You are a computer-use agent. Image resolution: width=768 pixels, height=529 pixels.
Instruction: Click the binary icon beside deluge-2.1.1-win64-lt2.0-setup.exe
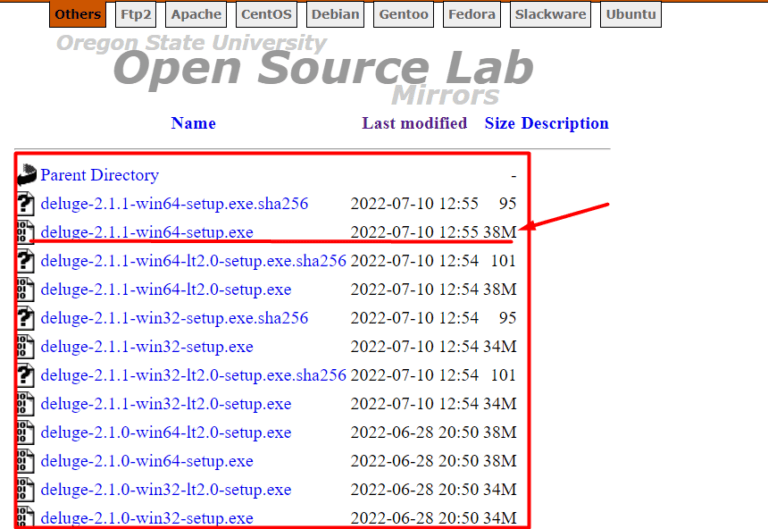(25, 289)
